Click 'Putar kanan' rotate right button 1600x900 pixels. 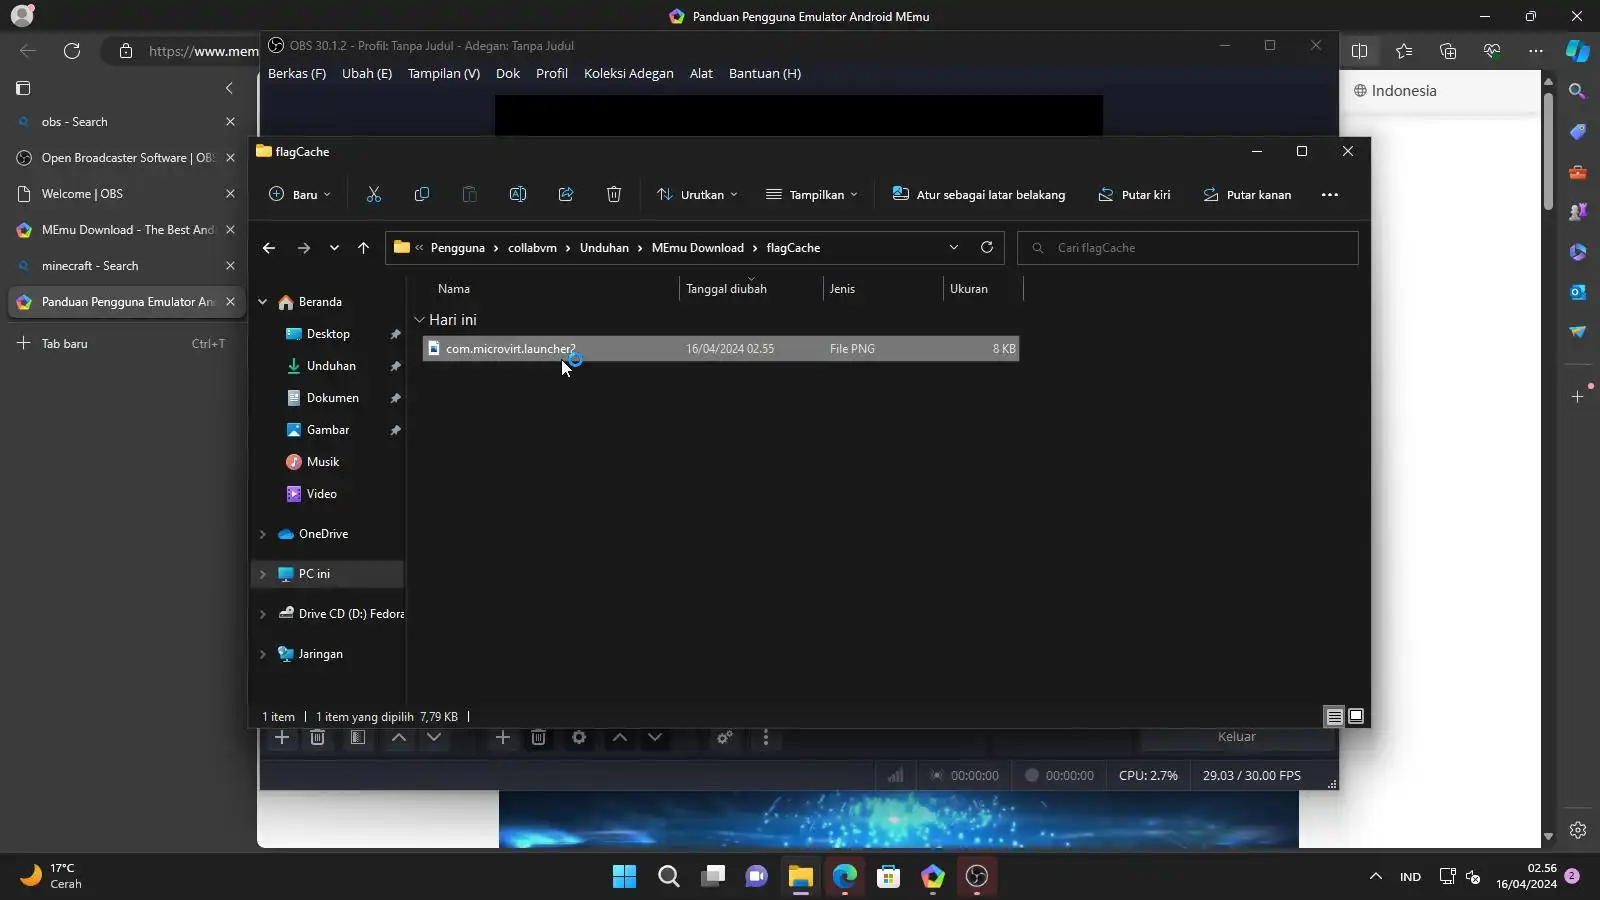(1247, 195)
